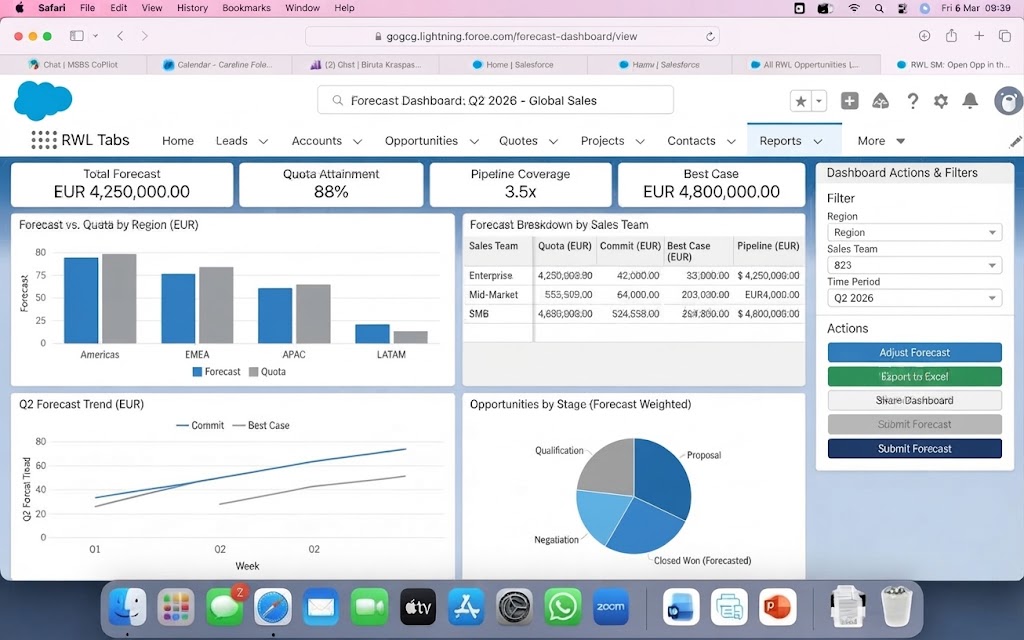Click the Quota legend gray swatch
1024x640 pixels.
click(x=253, y=372)
